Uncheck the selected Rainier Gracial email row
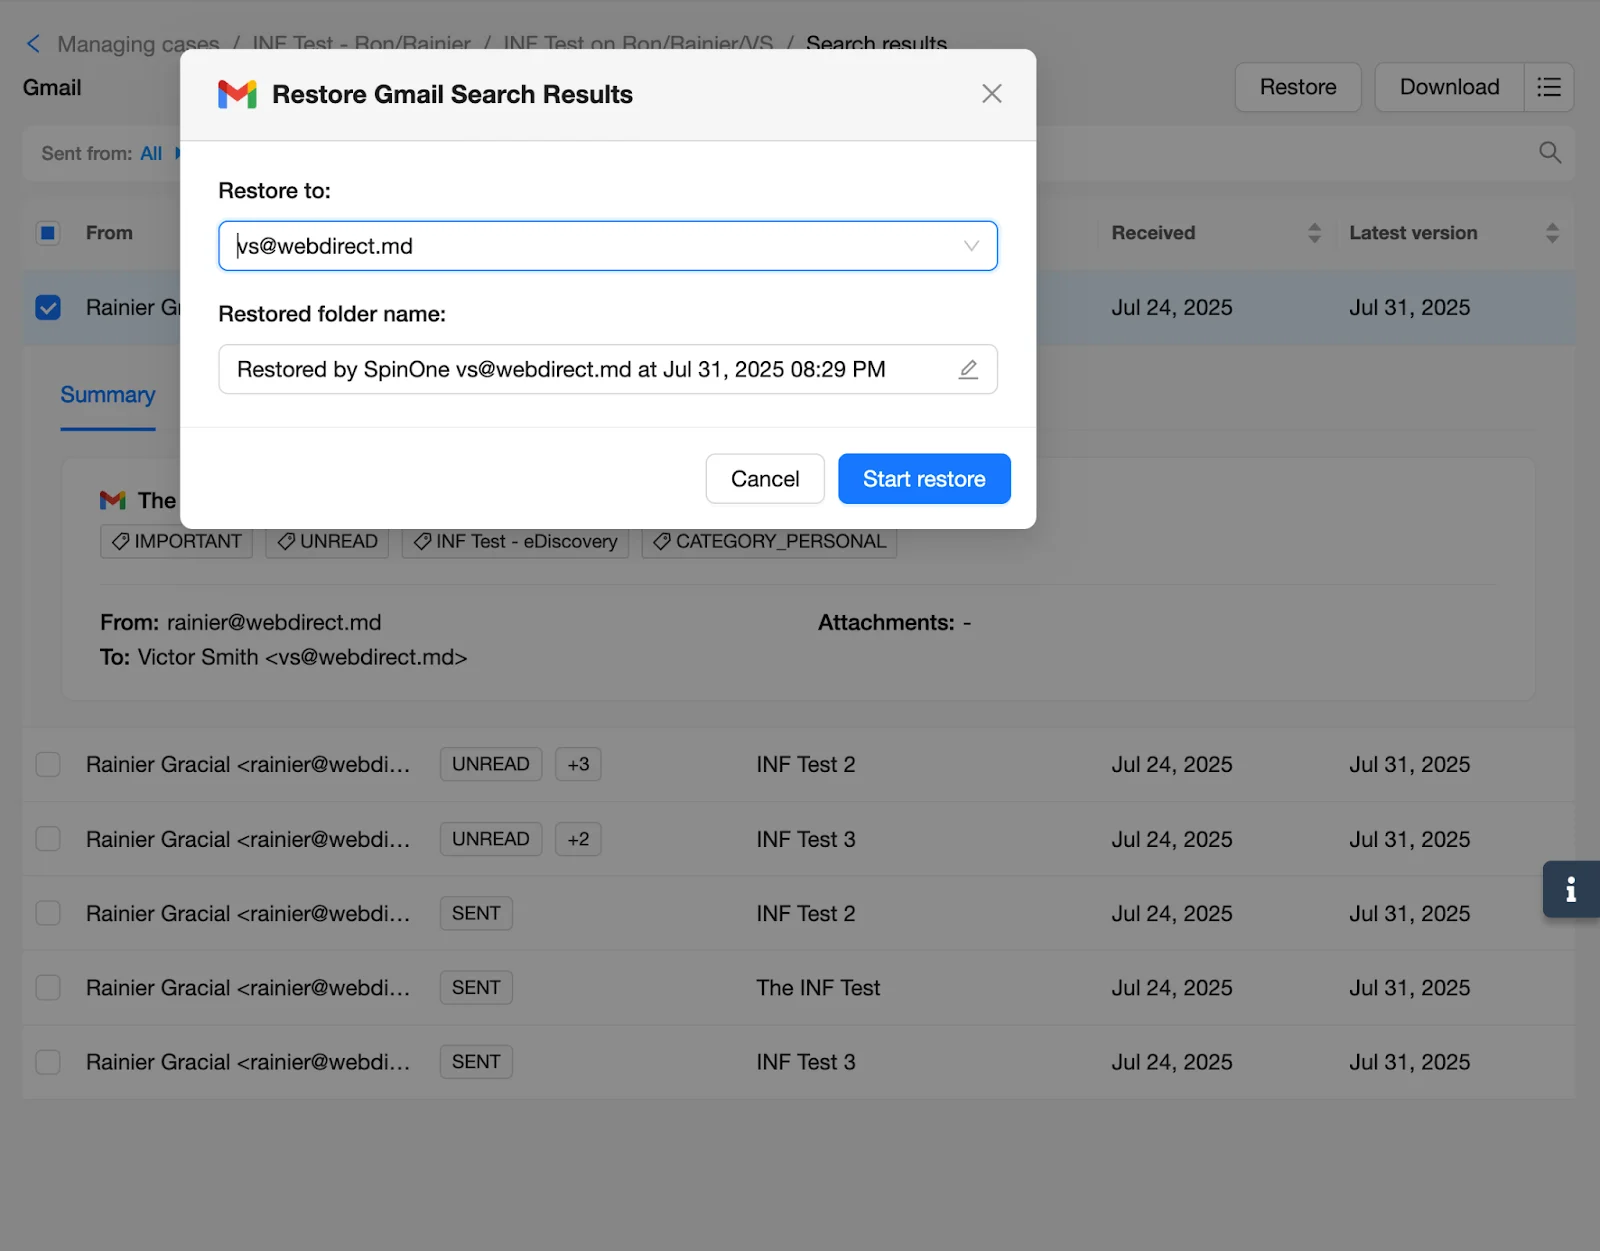 (x=48, y=307)
